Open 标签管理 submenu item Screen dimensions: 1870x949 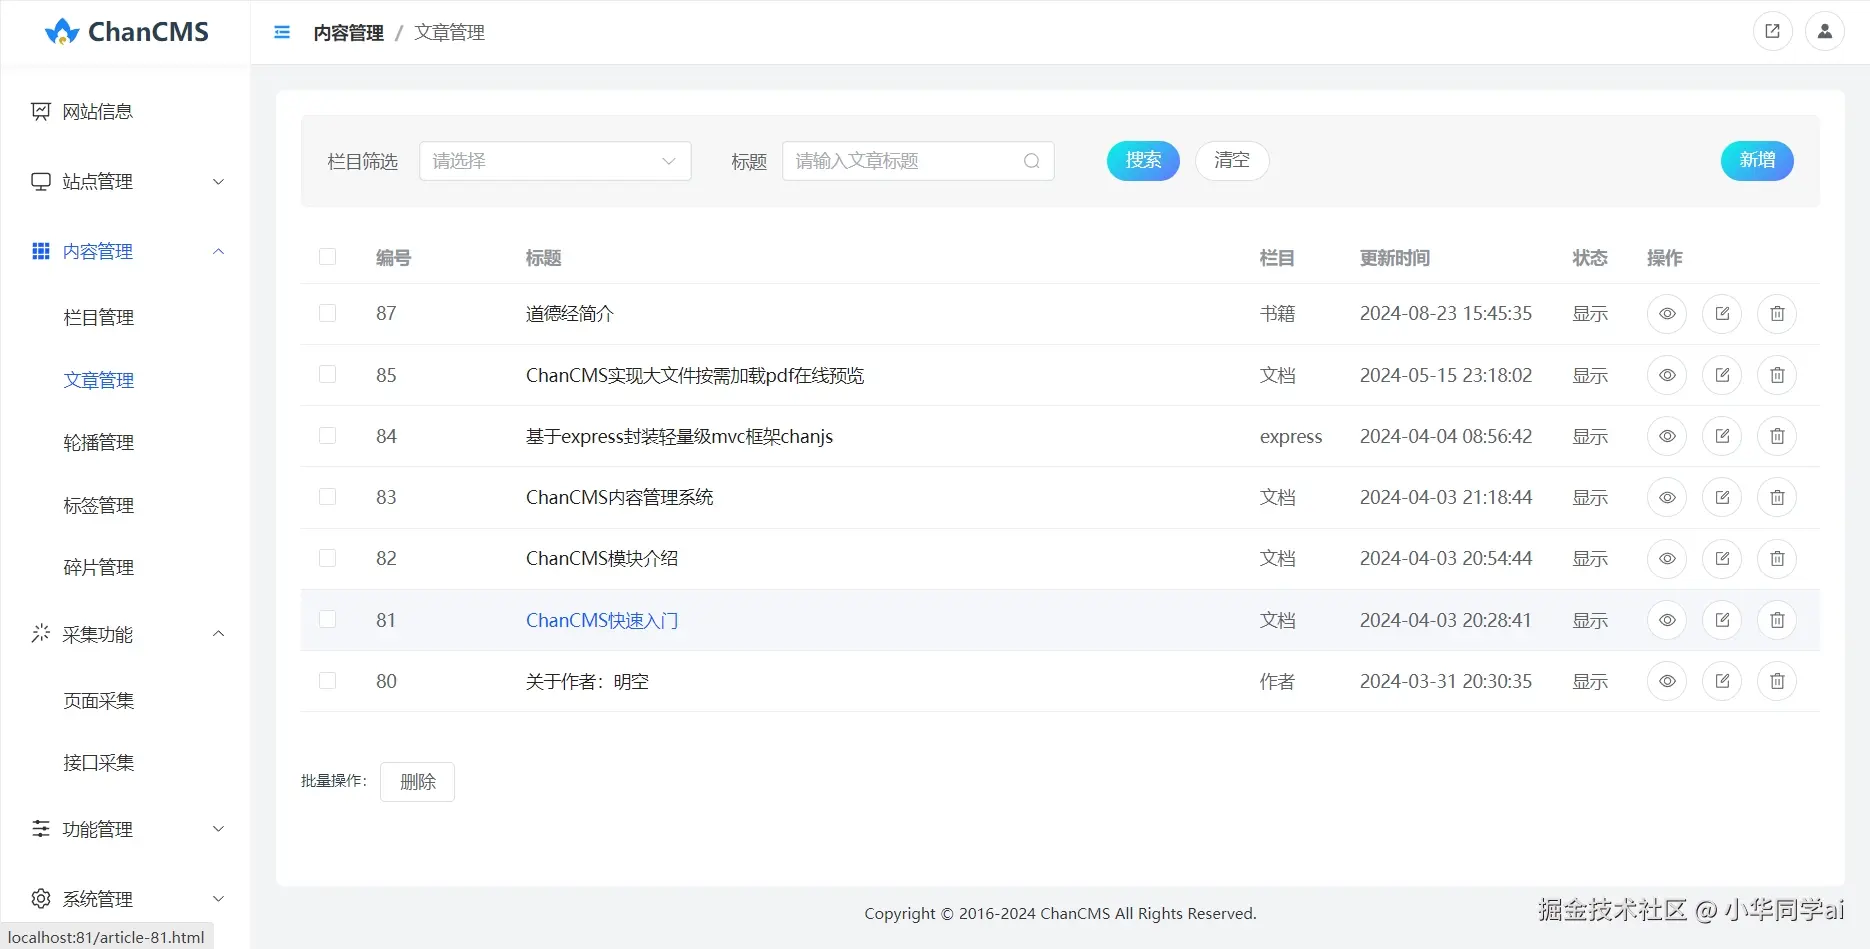99,505
